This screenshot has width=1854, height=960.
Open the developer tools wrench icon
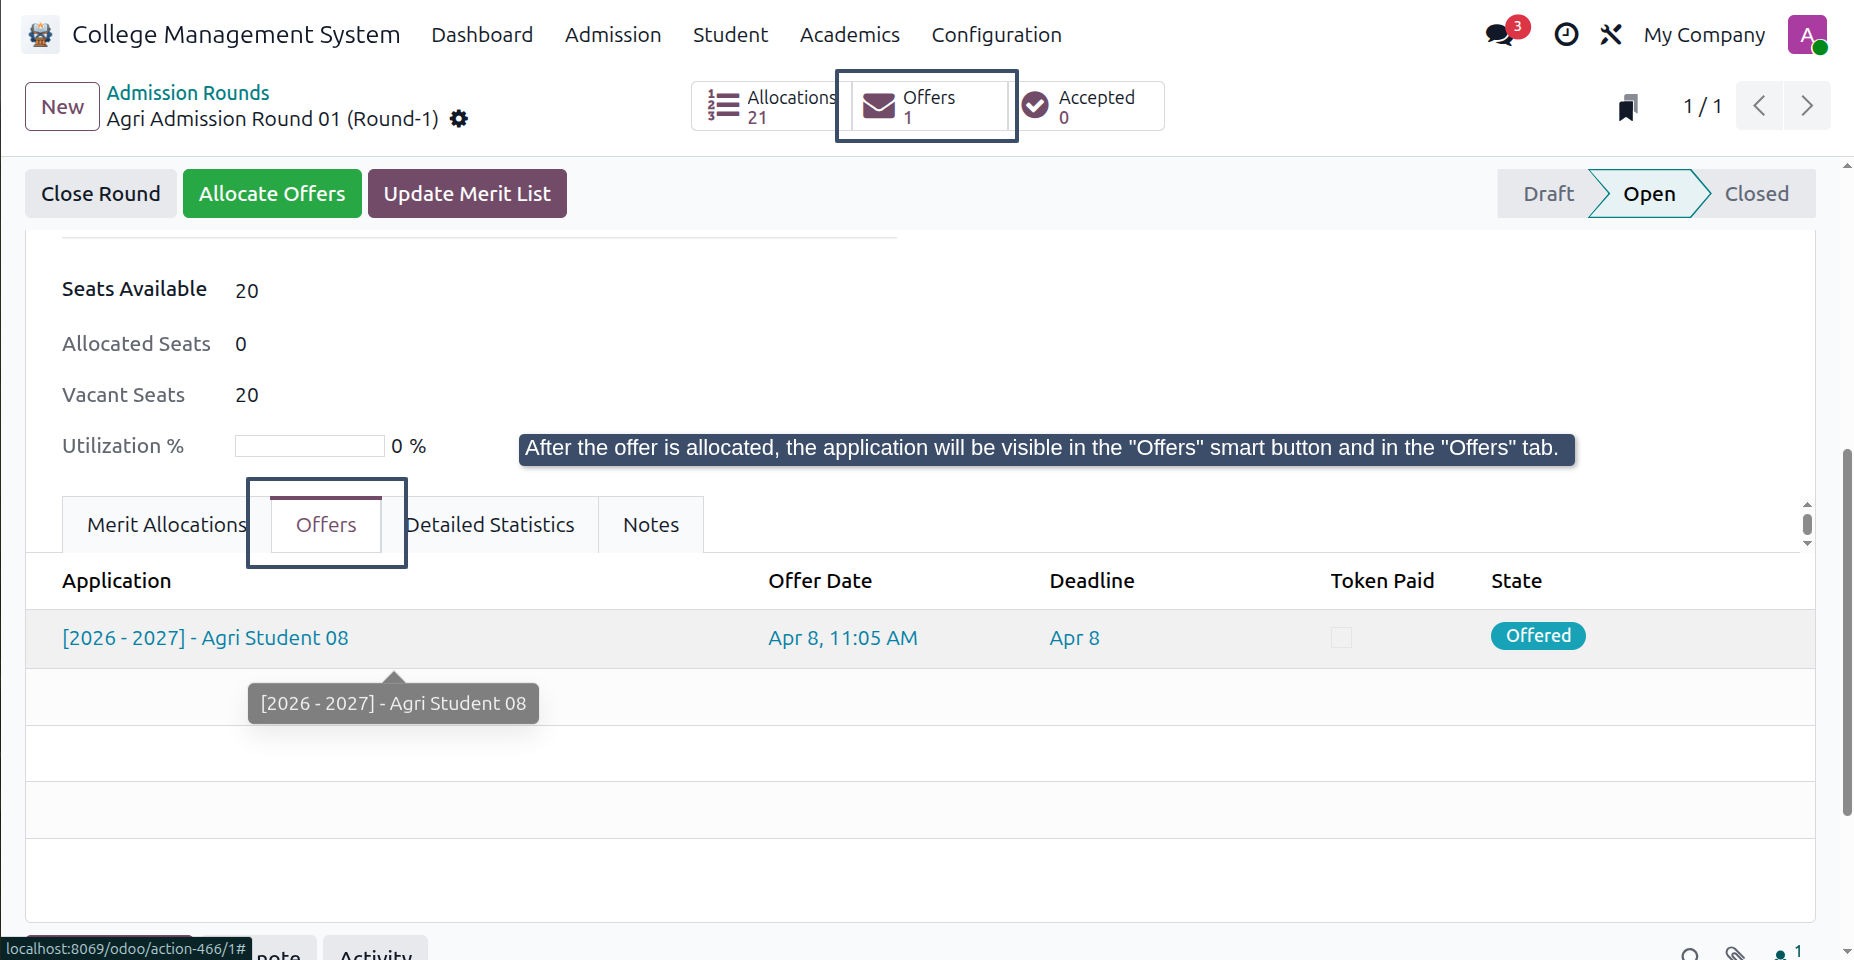(1610, 35)
